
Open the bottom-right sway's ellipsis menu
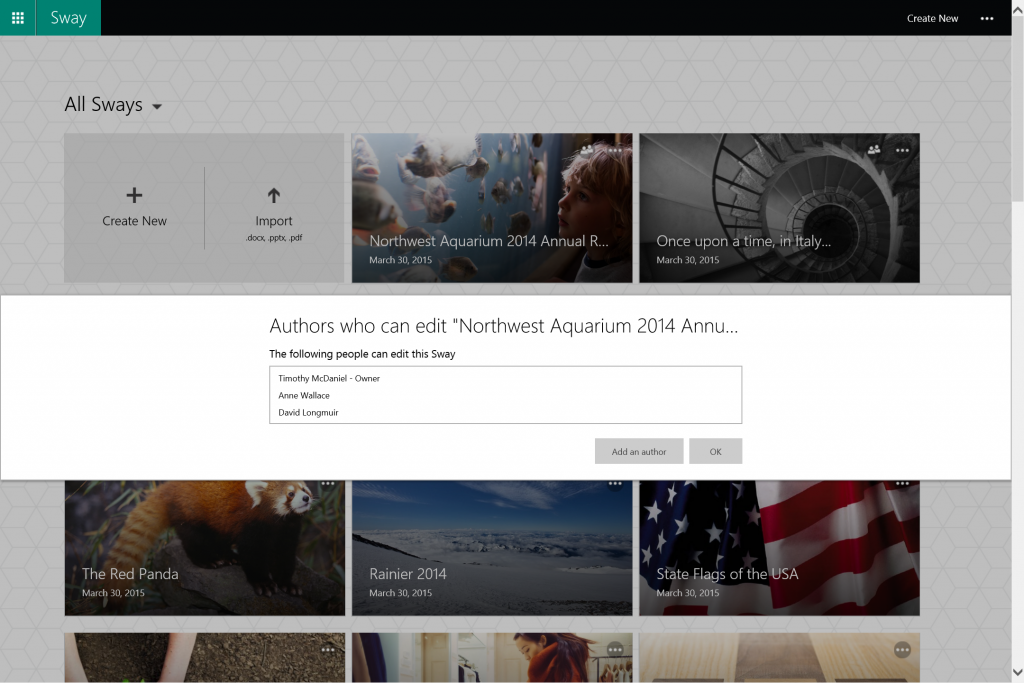tap(902, 650)
